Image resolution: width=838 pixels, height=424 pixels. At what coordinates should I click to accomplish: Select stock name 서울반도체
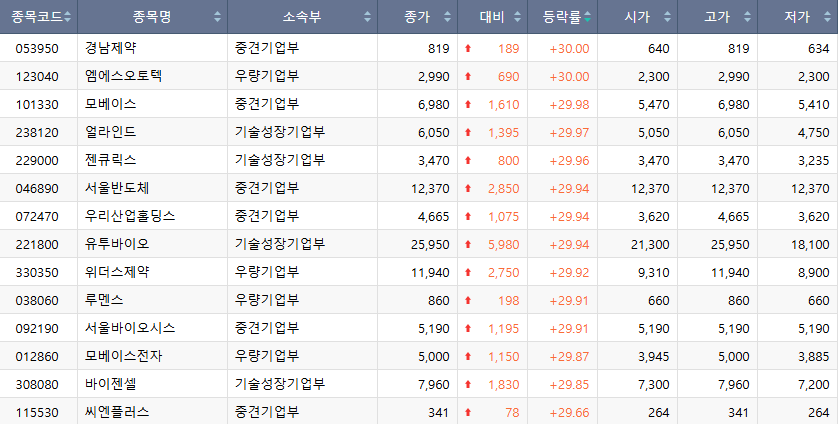117,188
